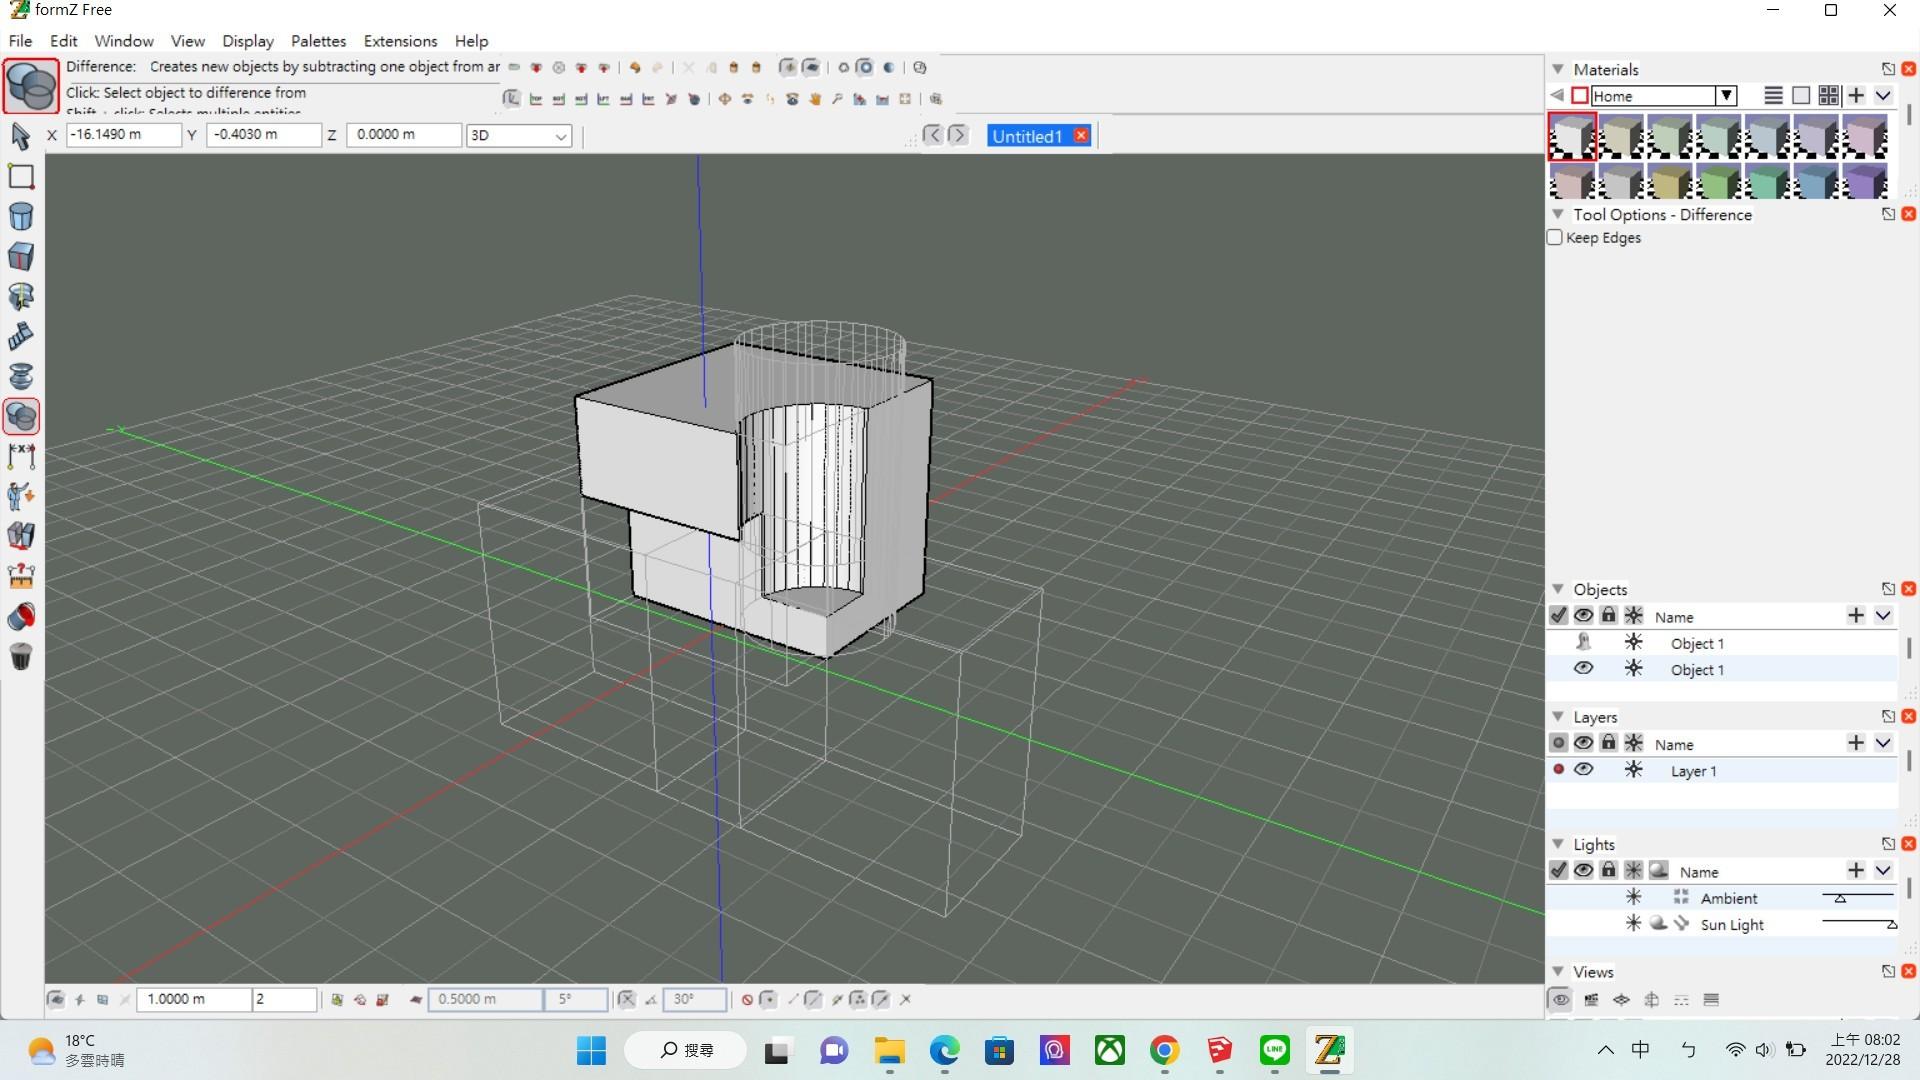
Task: Open the Display menu
Action: click(248, 41)
